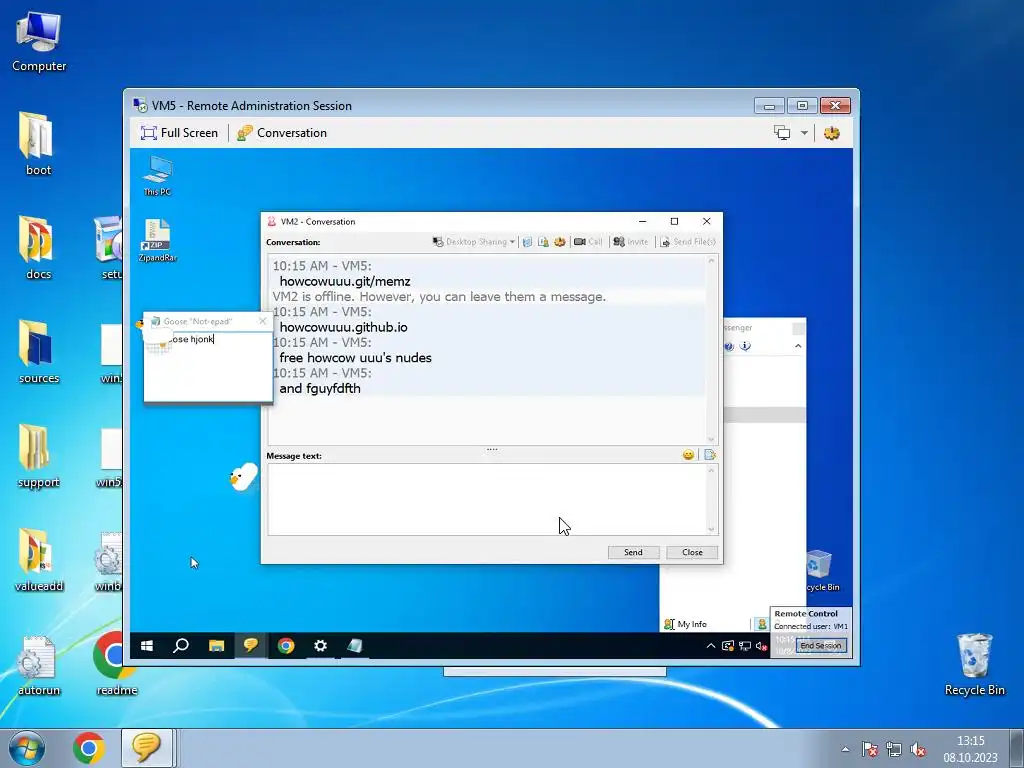Click the notepad-like icon on remote taskbar

pyautogui.click(x=355, y=646)
